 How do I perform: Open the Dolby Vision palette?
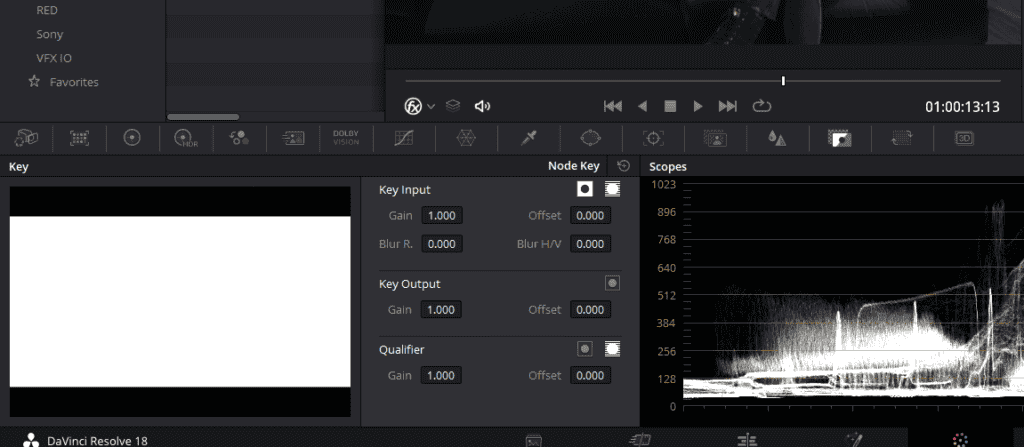[346, 138]
